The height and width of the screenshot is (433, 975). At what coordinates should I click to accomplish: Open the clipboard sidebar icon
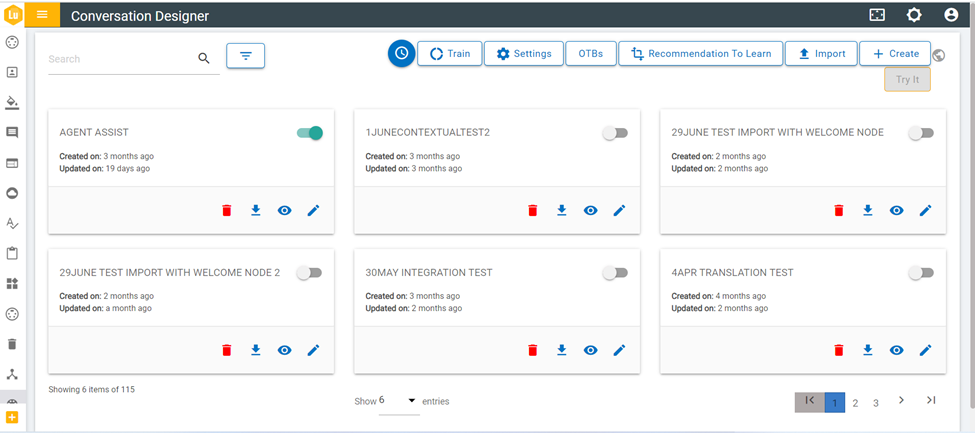click(12, 253)
